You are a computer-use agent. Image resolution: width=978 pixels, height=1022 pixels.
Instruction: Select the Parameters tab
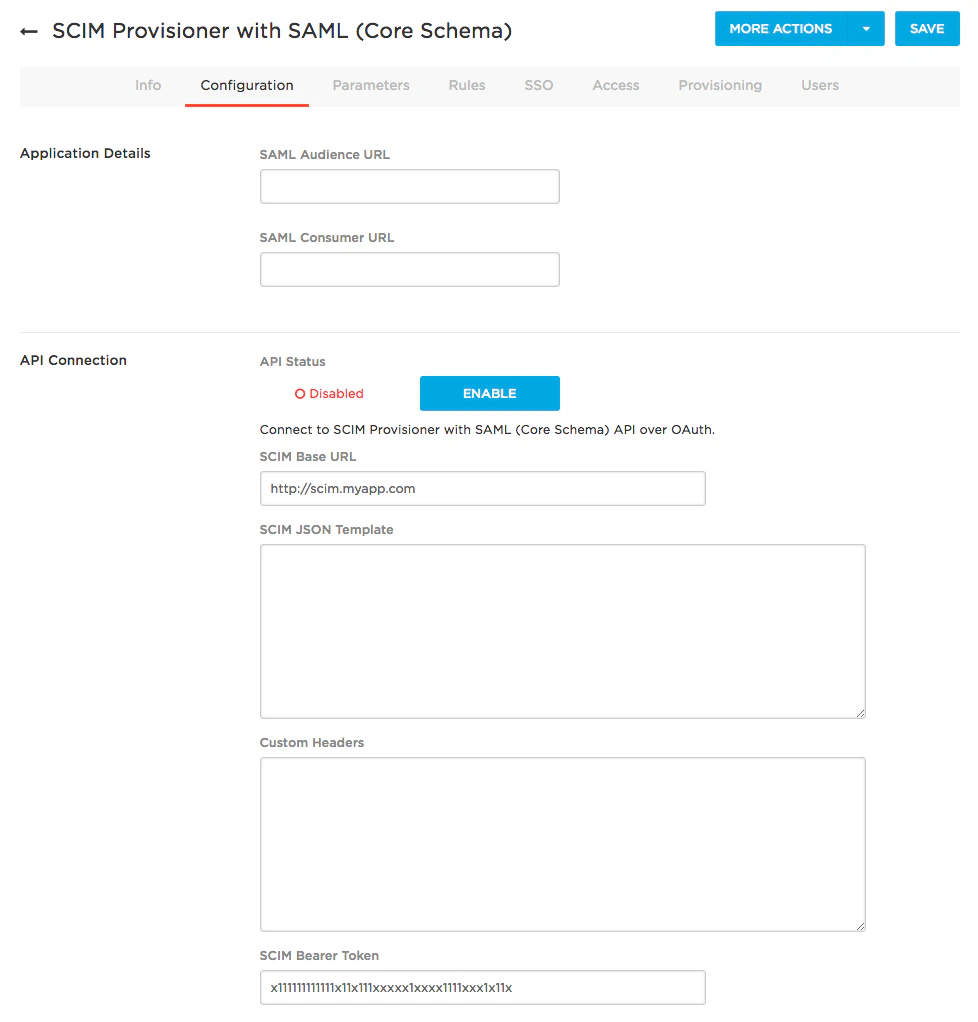[x=371, y=85]
